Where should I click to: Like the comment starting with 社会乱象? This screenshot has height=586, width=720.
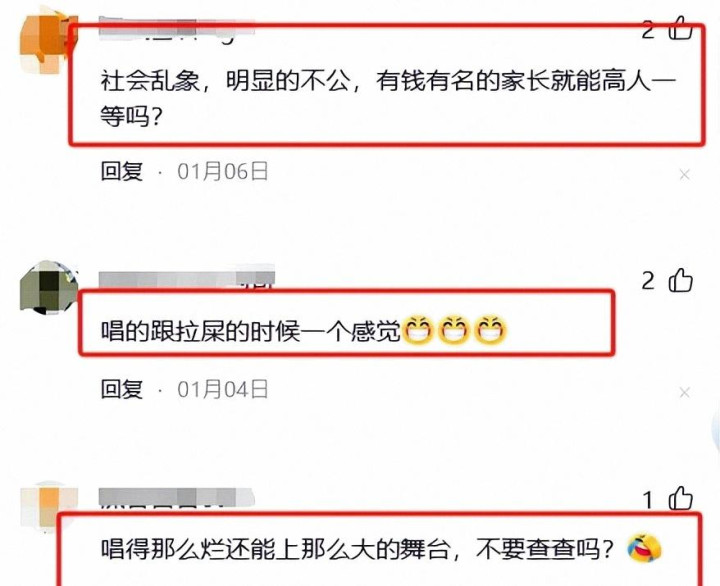680,28
